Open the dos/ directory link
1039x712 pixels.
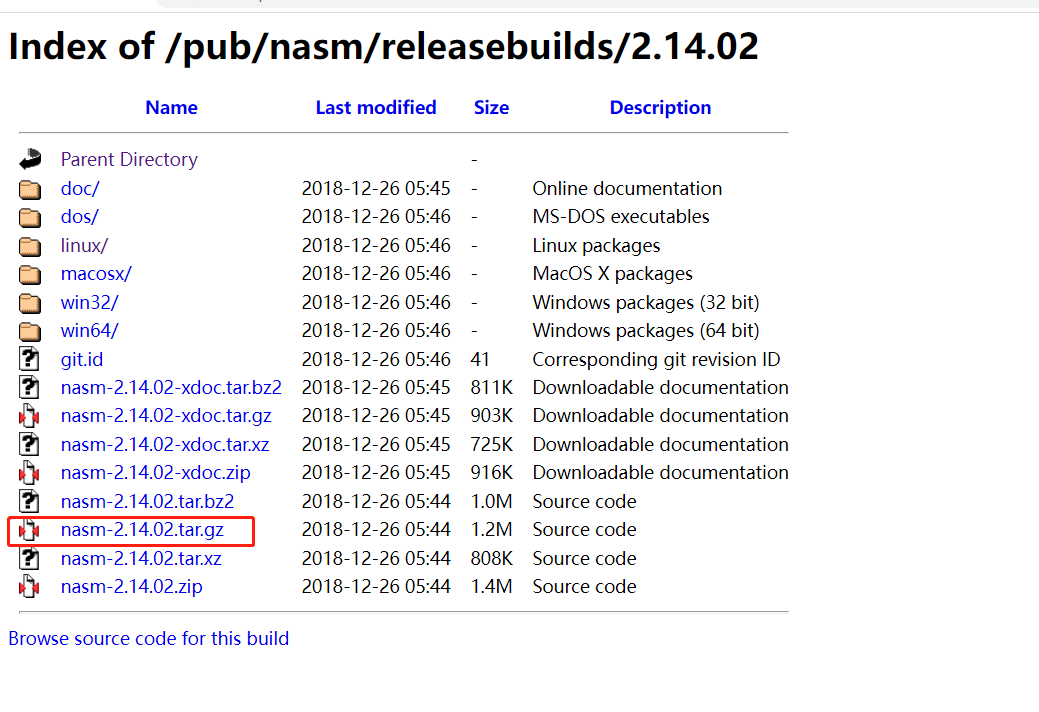pos(80,217)
